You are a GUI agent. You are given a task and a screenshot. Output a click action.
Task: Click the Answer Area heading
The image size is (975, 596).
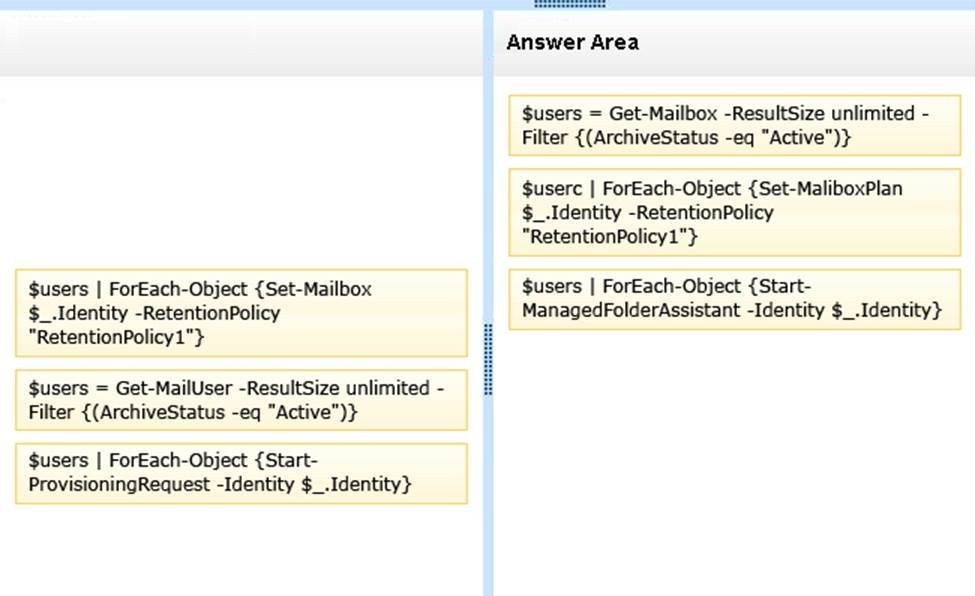(x=572, y=42)
